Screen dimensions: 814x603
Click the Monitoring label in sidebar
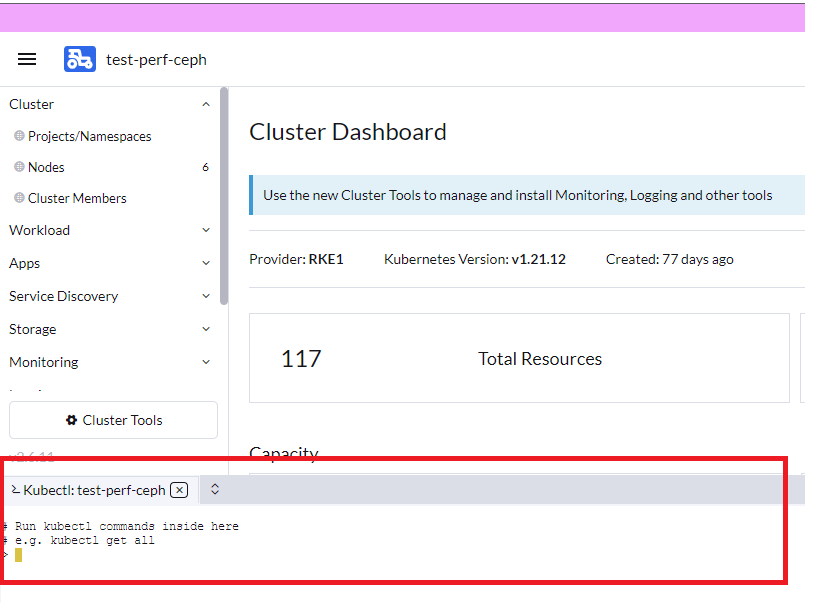coord(44,362)
